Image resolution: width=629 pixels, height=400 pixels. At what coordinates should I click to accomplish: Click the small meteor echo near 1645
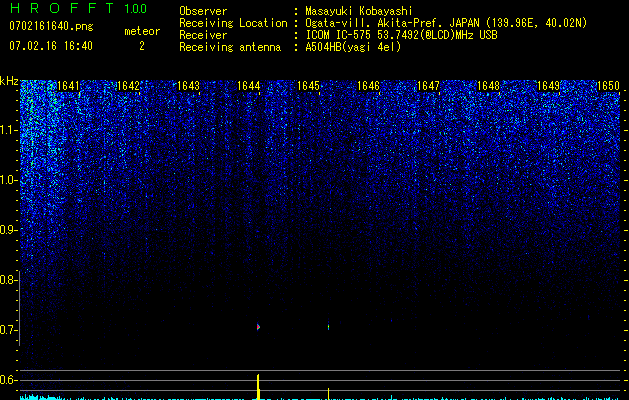pos(329,327)
